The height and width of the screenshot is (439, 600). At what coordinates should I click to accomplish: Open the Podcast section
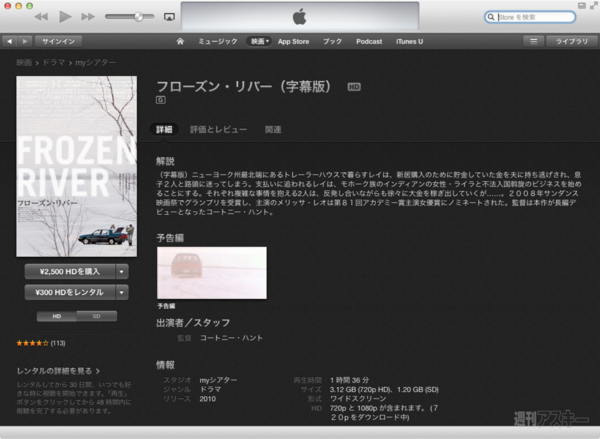point(369,41)
